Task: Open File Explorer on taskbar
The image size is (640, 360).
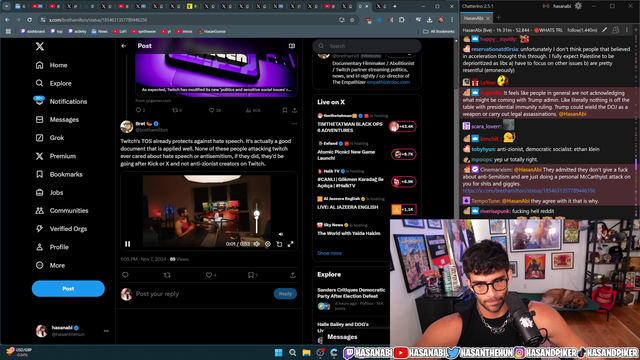Action: [x=306, y=353]
